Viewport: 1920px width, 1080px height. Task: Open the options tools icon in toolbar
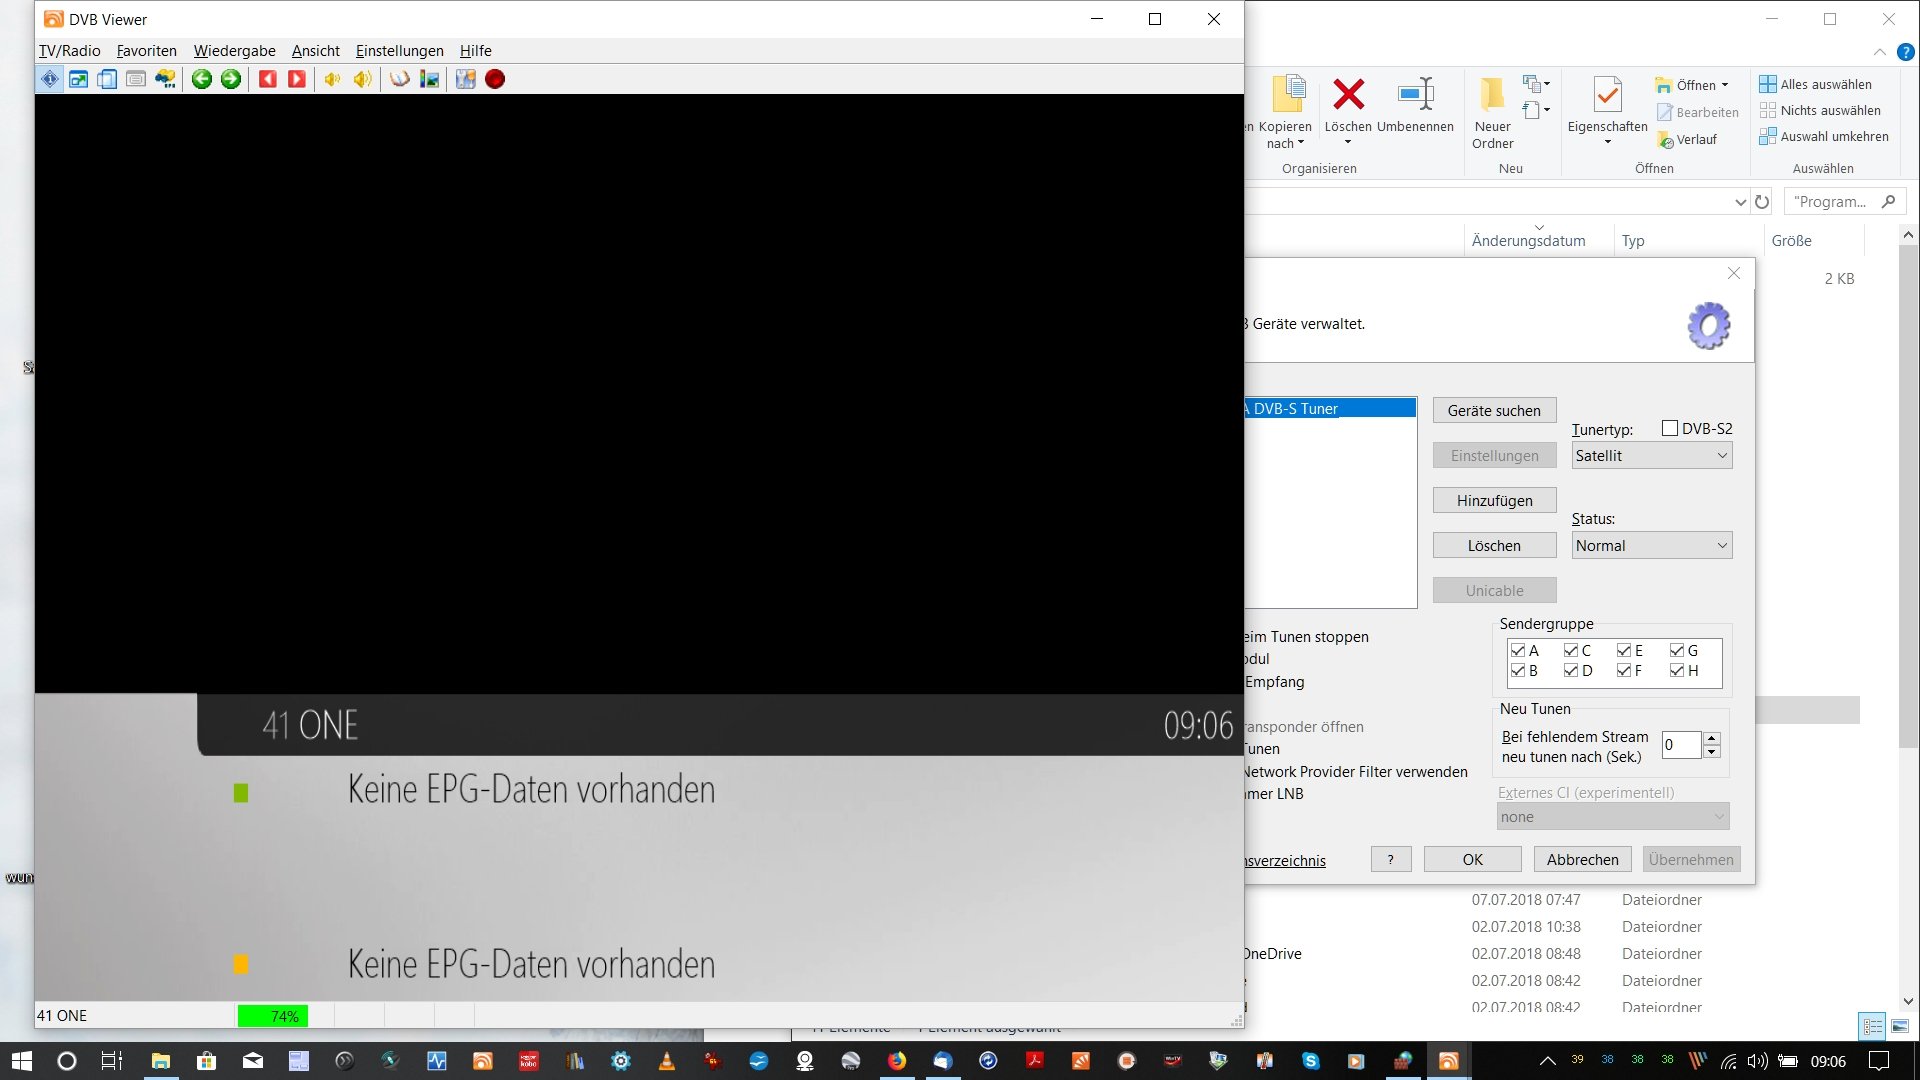pyautogui.click(x=466, y=79)
